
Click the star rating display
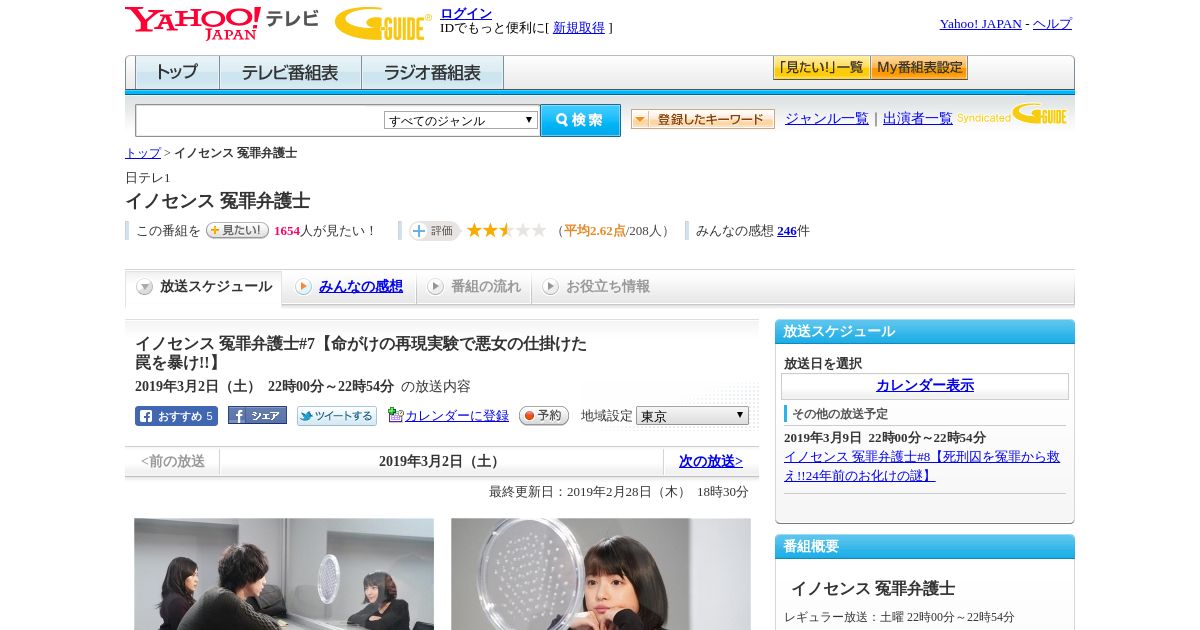[x=506, y=231]
